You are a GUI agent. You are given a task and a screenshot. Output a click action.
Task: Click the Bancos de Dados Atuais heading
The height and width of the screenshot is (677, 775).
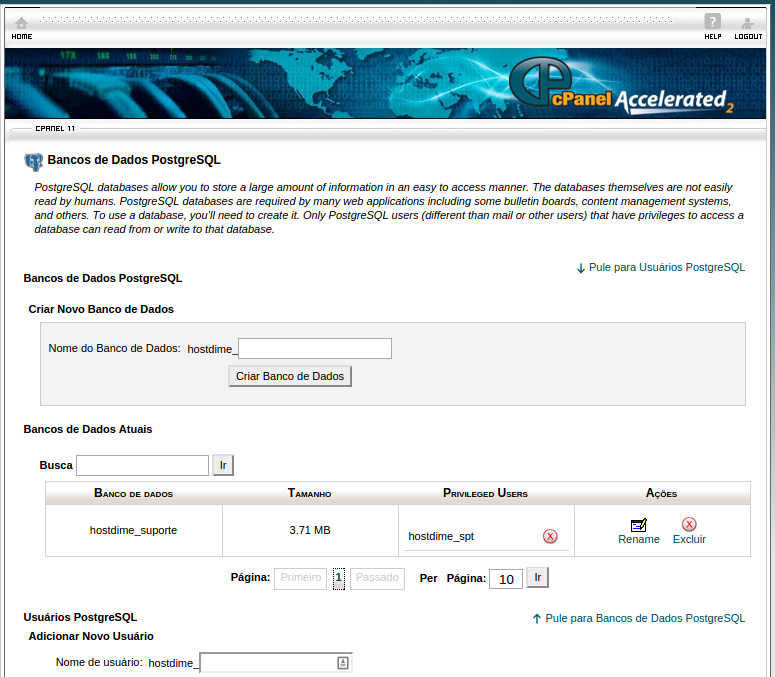coord(88,429)
